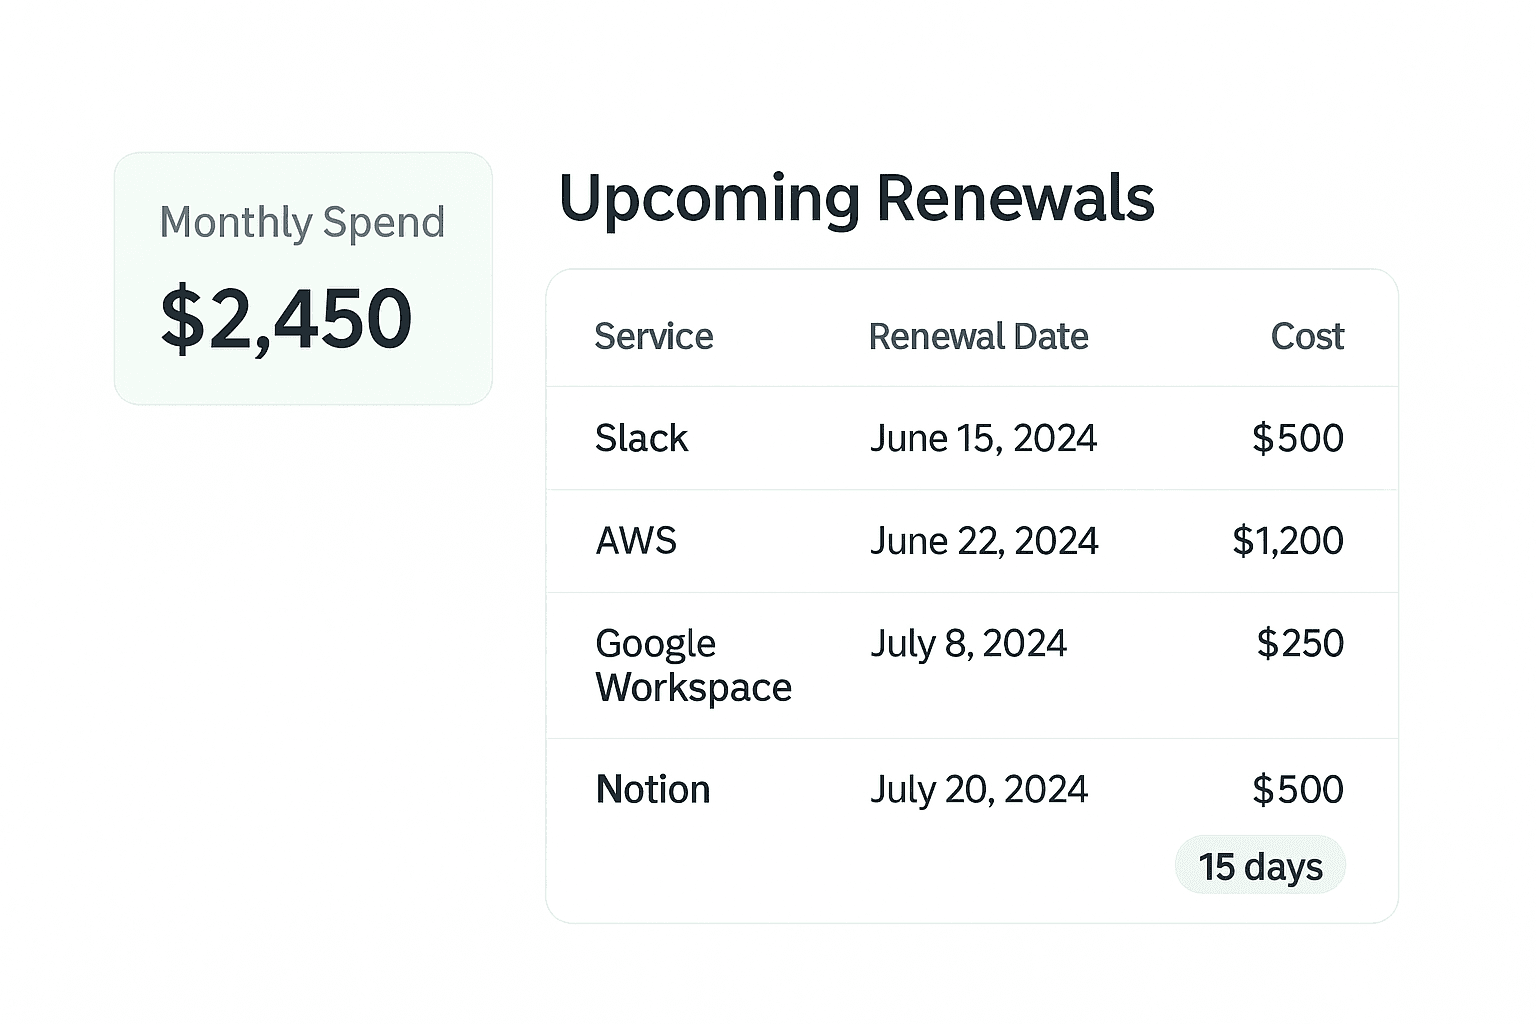1536x1024 pixels.
Task: Click the June 15, 2024 renewal date
Action: point(983,438)
